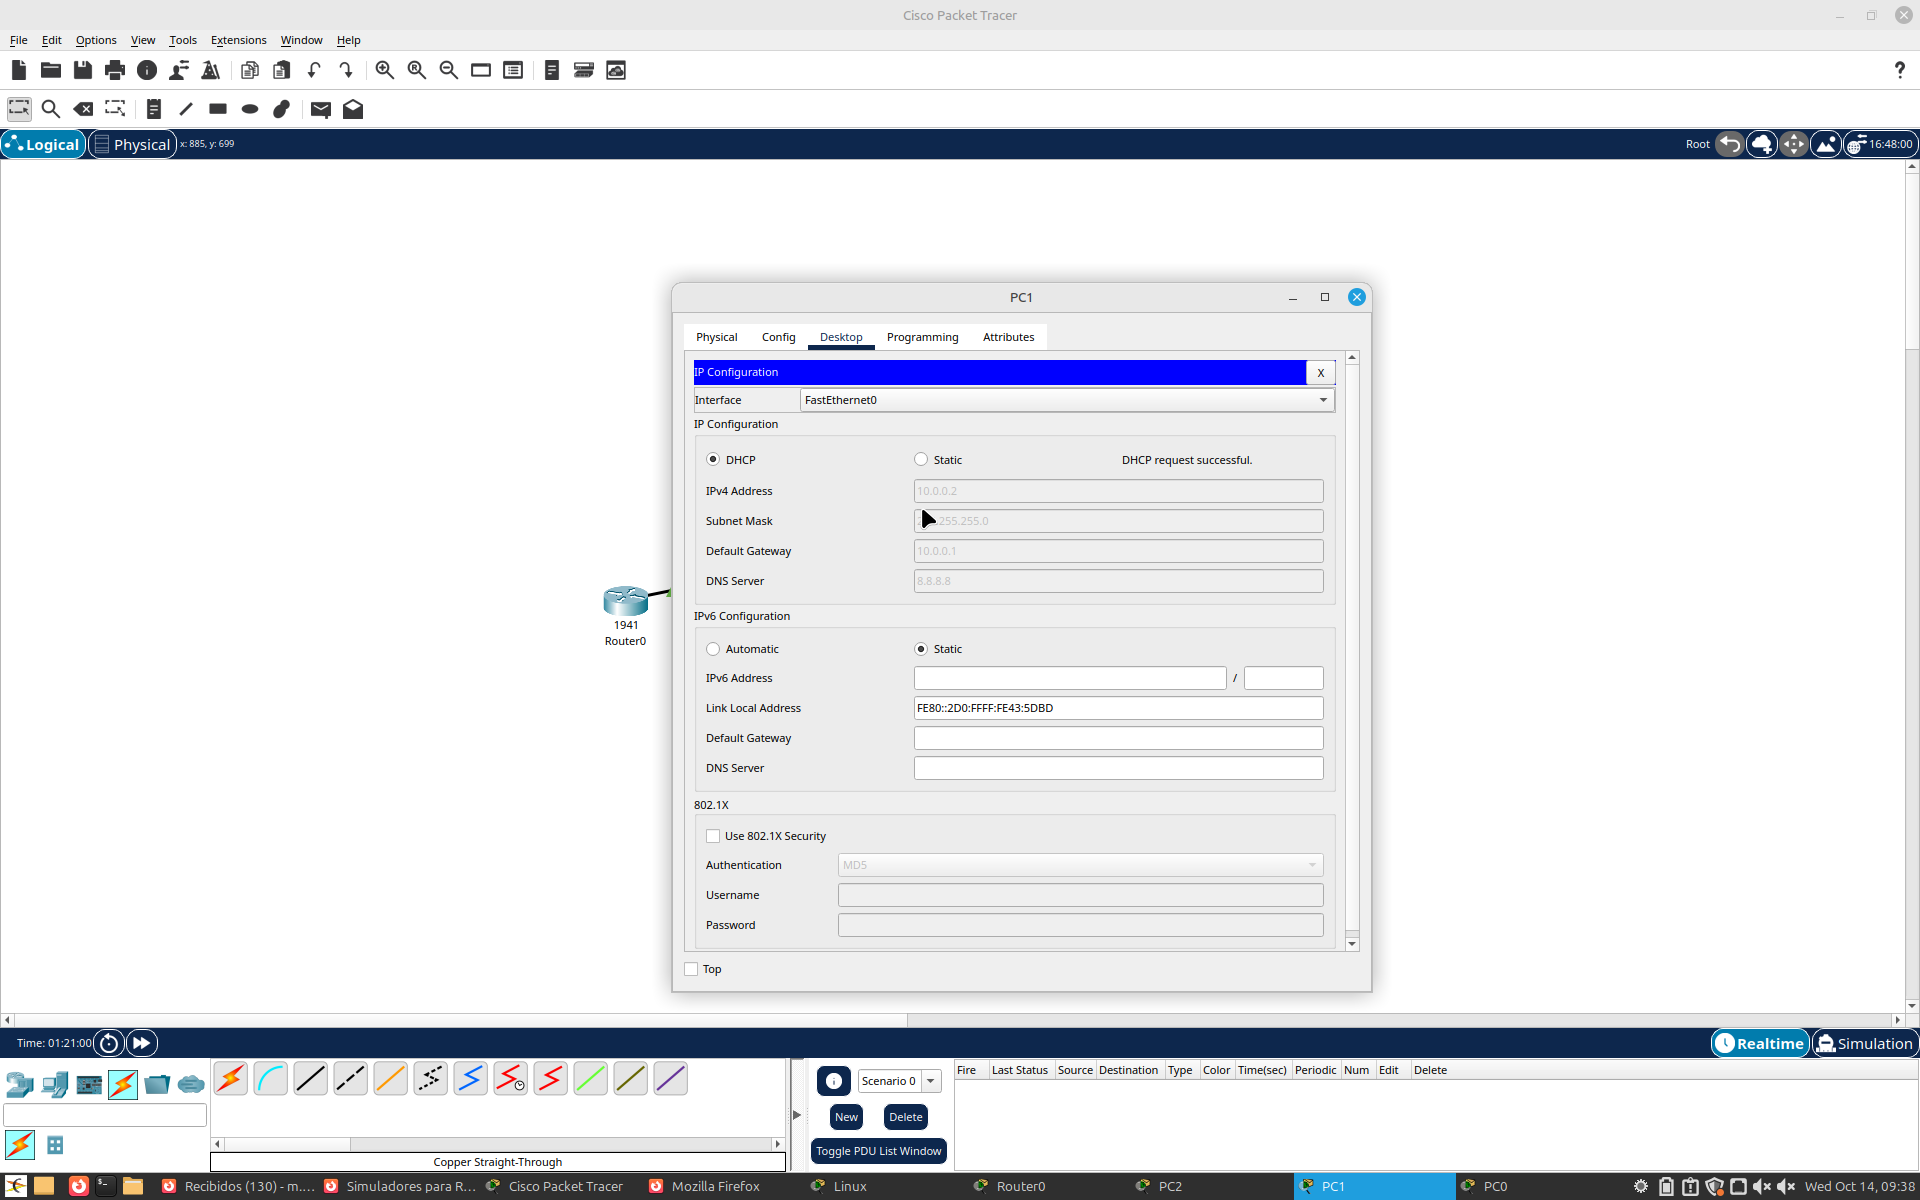The height and width of the screenshot is (1200, 1920).
Task: Click the New scenario button
Action: tap(846, 1117)
